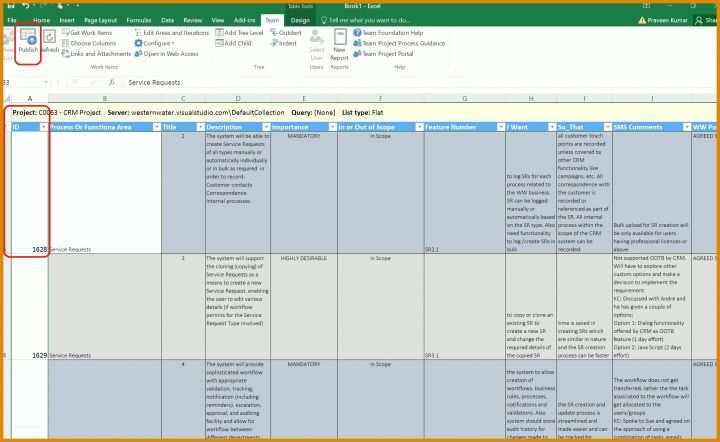The image size is (720, 442).
Task: Create a New Report
Action: click(339, 45)
